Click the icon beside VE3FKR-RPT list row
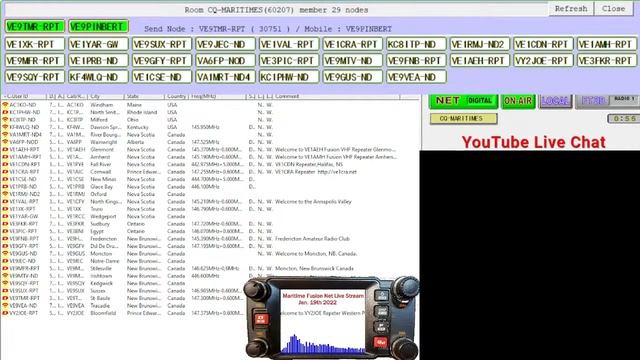Image resolution: width=640 pixels, height=360 pixels. pos(5,224)
